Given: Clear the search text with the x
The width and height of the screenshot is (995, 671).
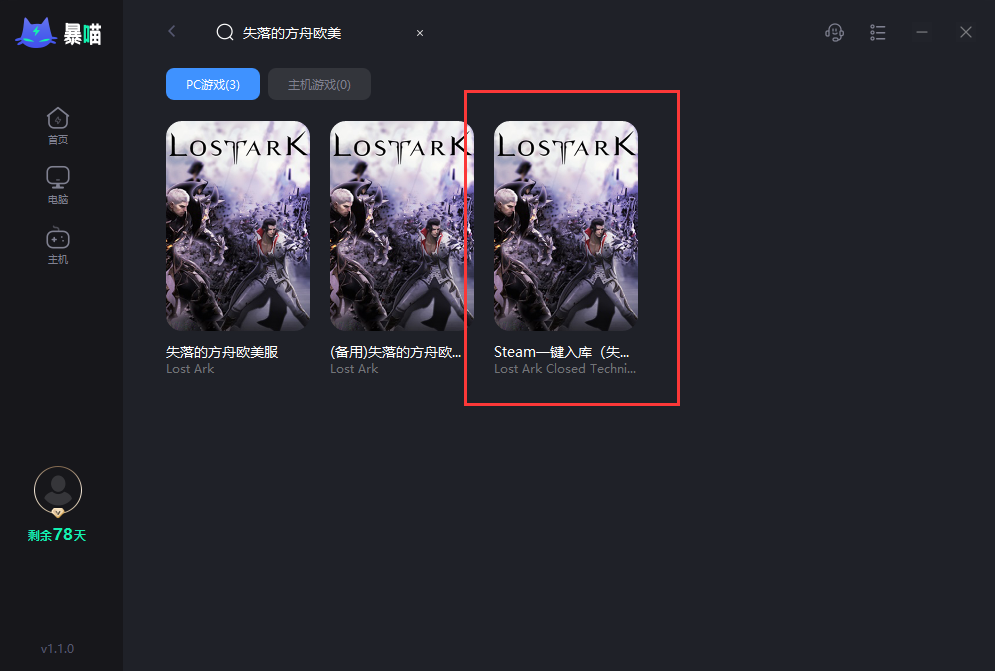Looking at the screenshot, I should 420,33.
